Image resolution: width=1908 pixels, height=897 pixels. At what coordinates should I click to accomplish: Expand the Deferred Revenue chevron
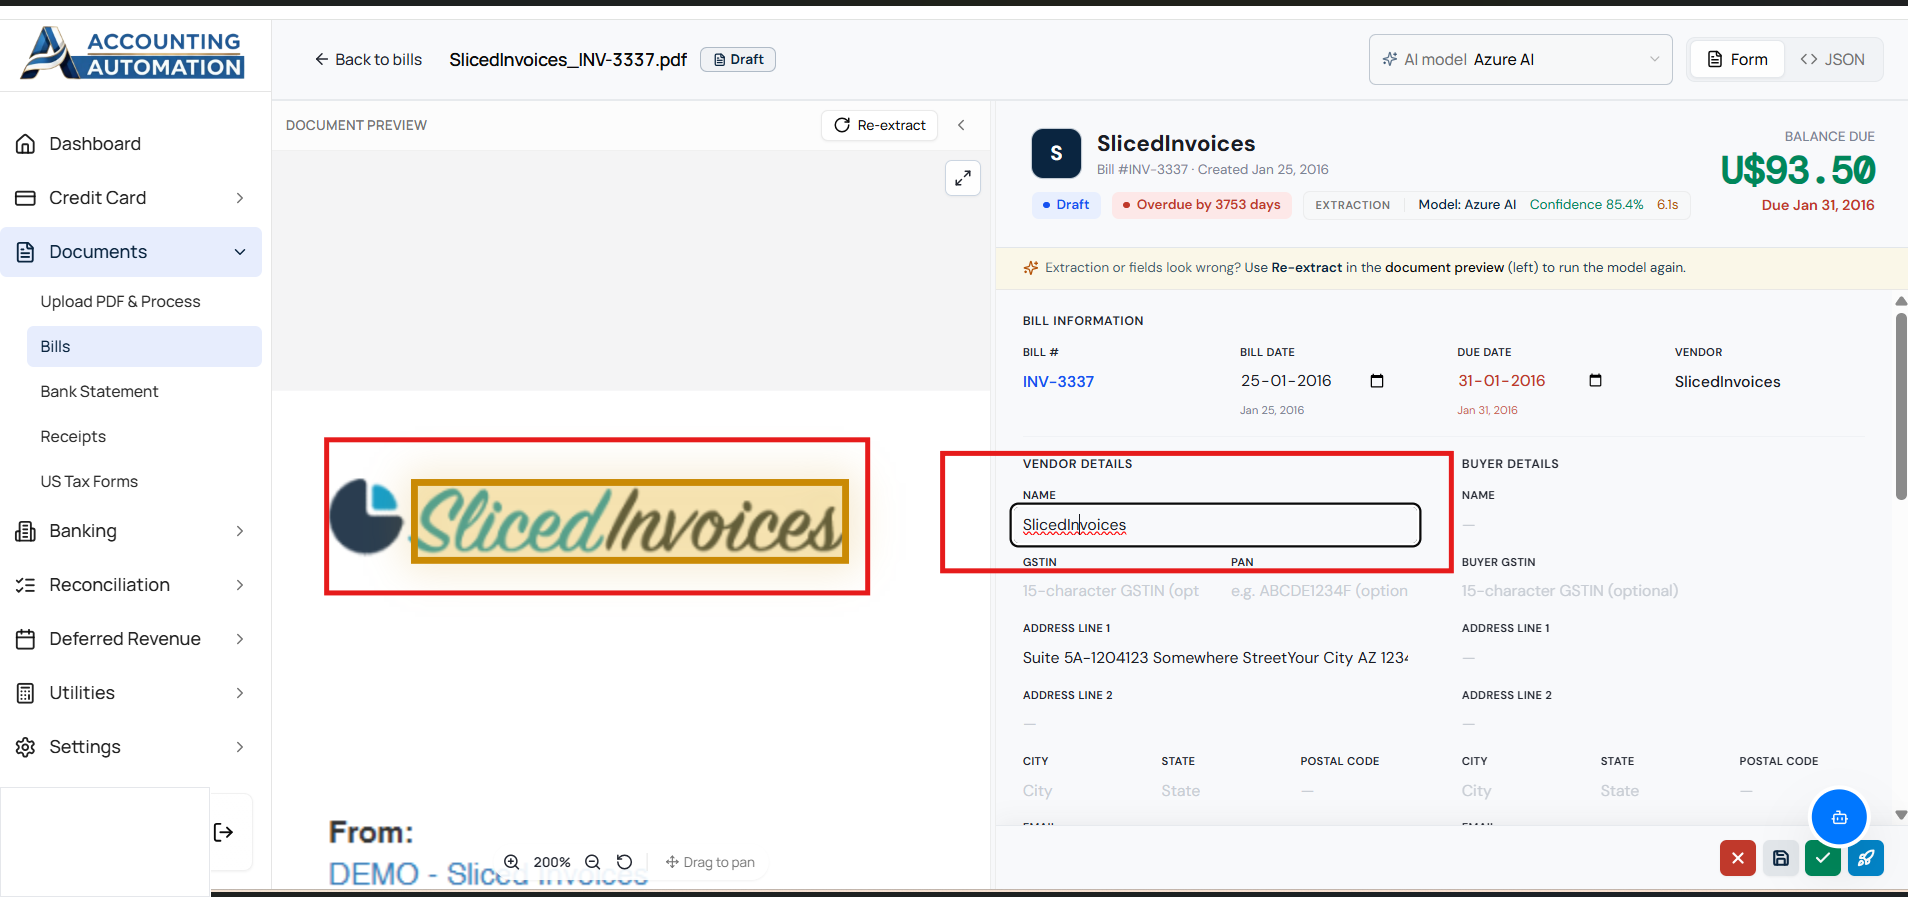[x=240, y=639]
